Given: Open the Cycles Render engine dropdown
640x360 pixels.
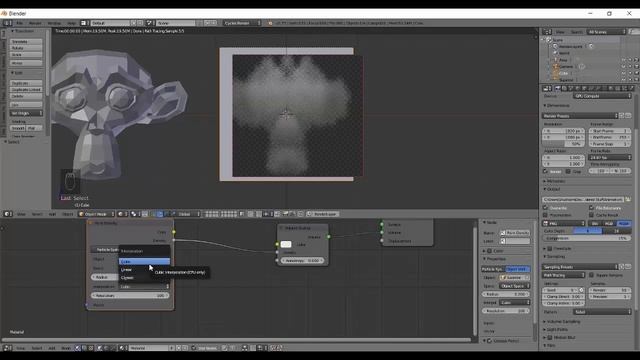Looking at the screenshot, I should (242, 23).
